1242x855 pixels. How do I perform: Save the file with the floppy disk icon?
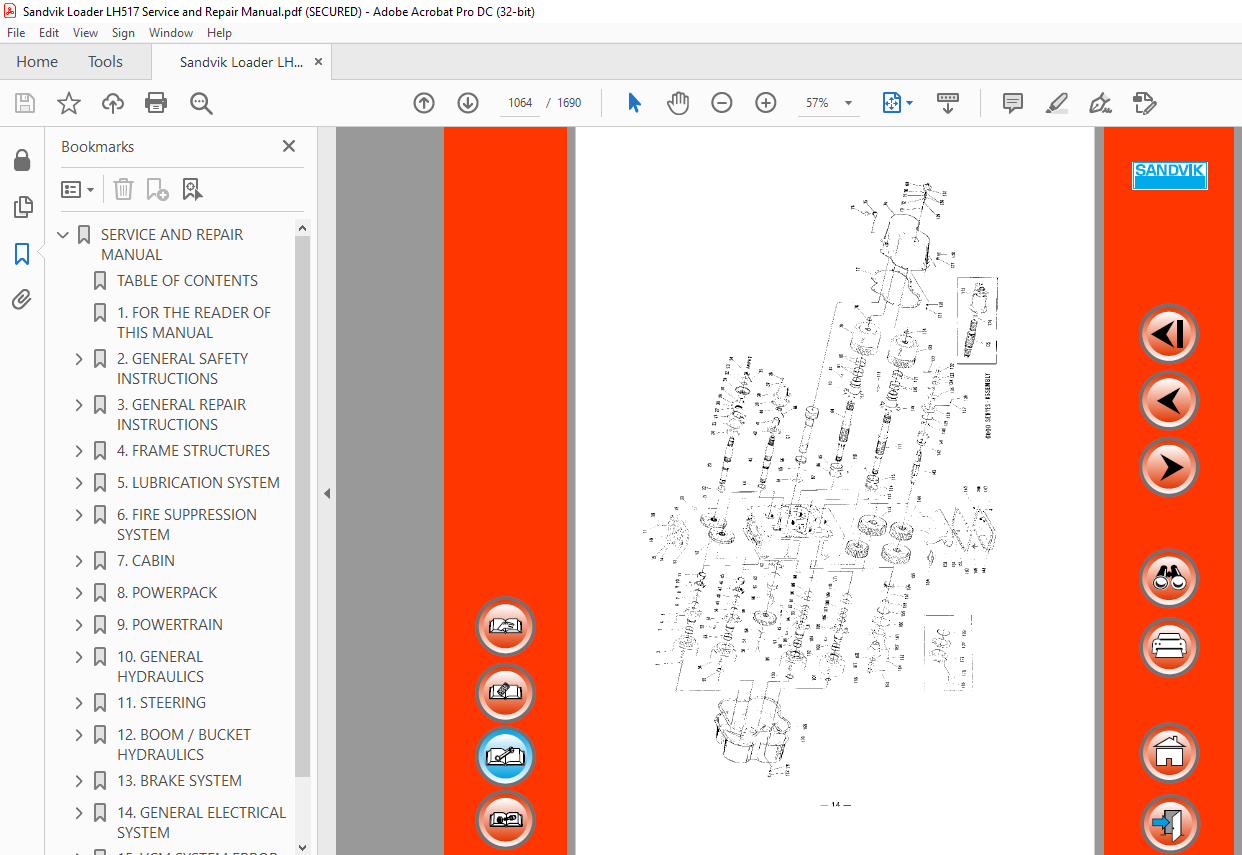point(25,103)
